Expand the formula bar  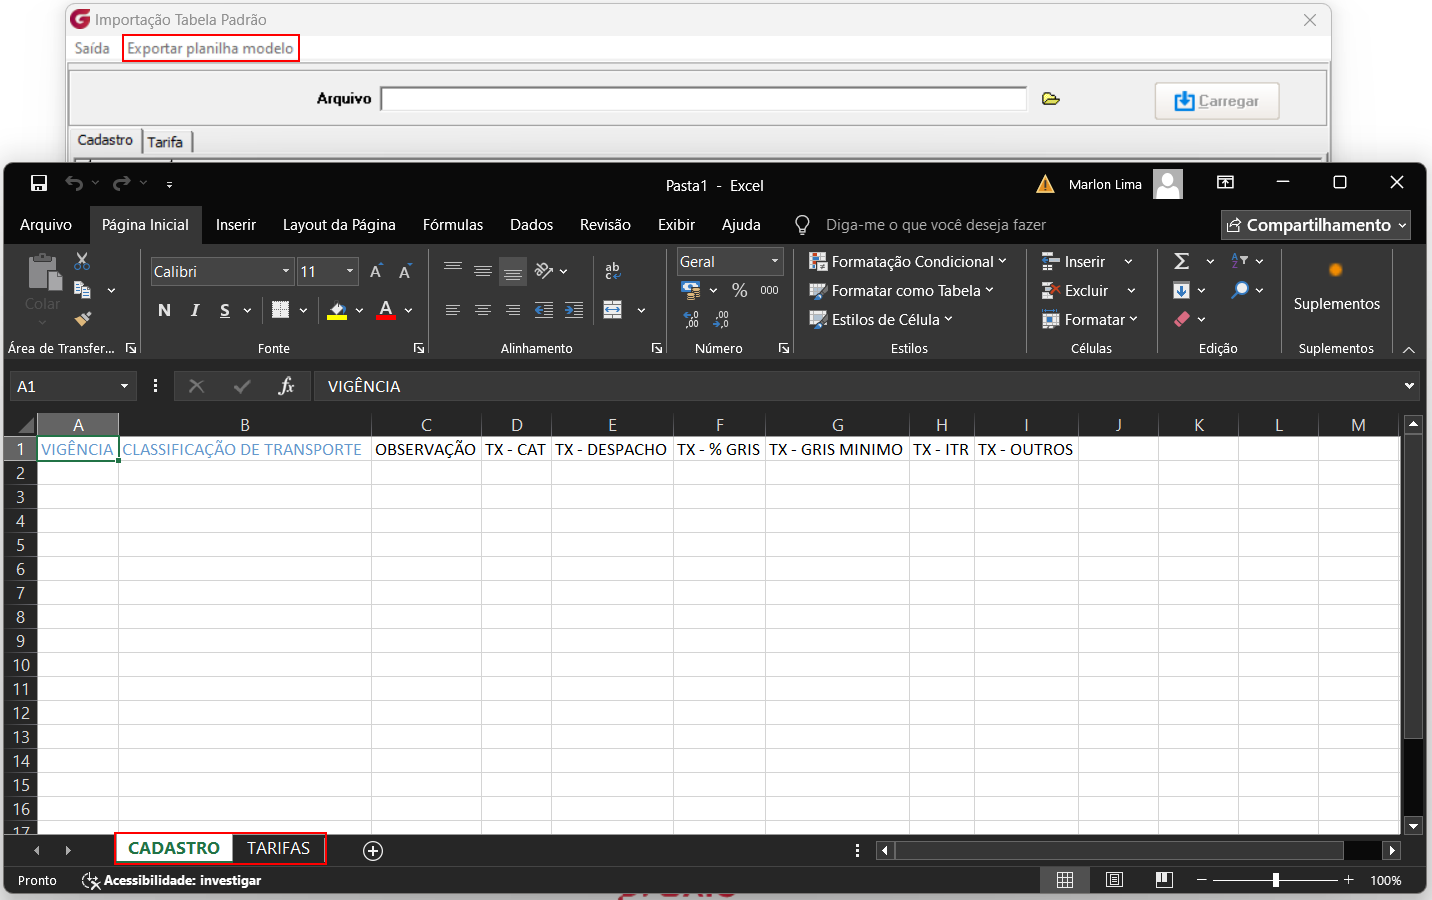[x=1409, y=386]
